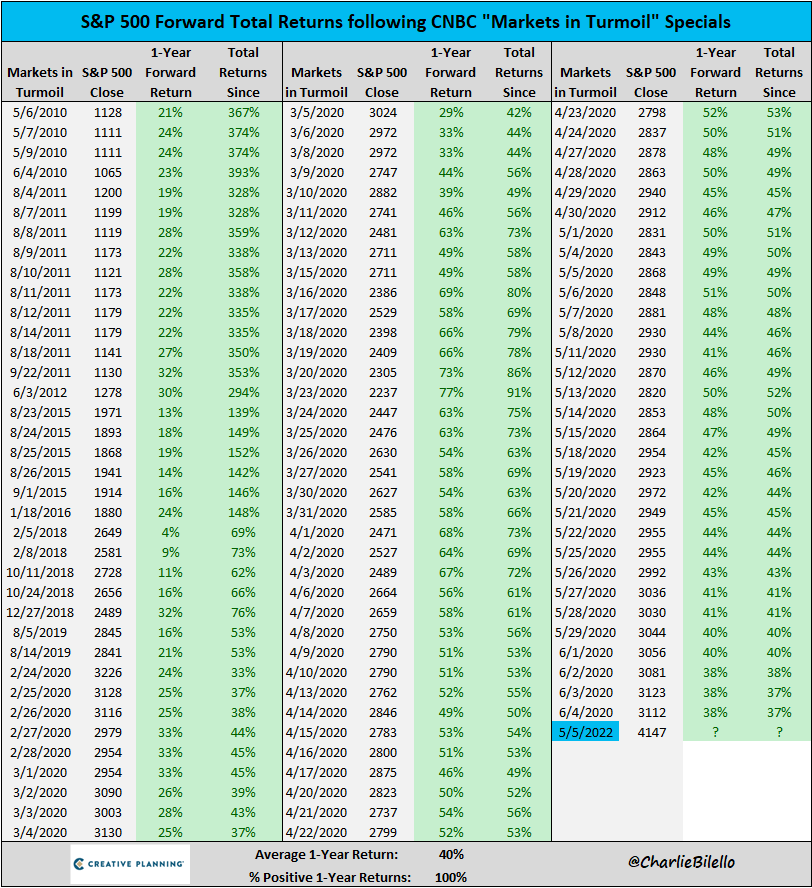This screenshot has width=812, height=888.
Task: Click the S&P 500 close value 3226
Action: (x=108, y=673)
